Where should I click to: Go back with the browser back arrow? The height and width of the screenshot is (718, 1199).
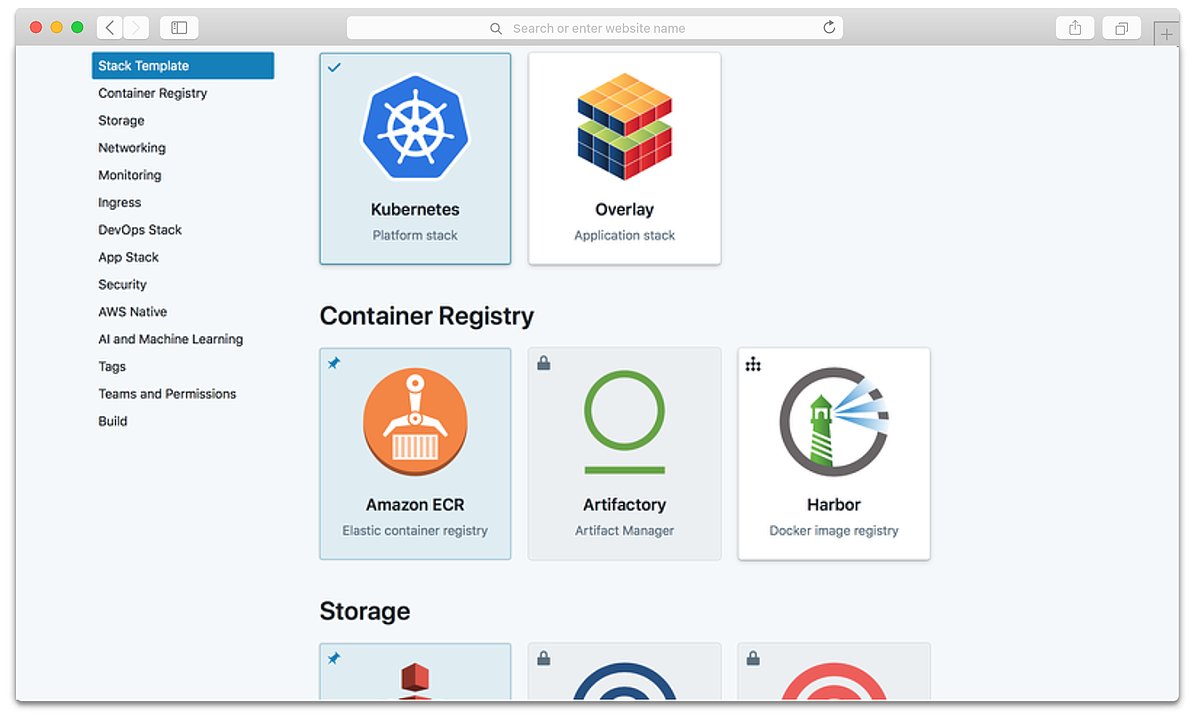[x=110, y=28]
